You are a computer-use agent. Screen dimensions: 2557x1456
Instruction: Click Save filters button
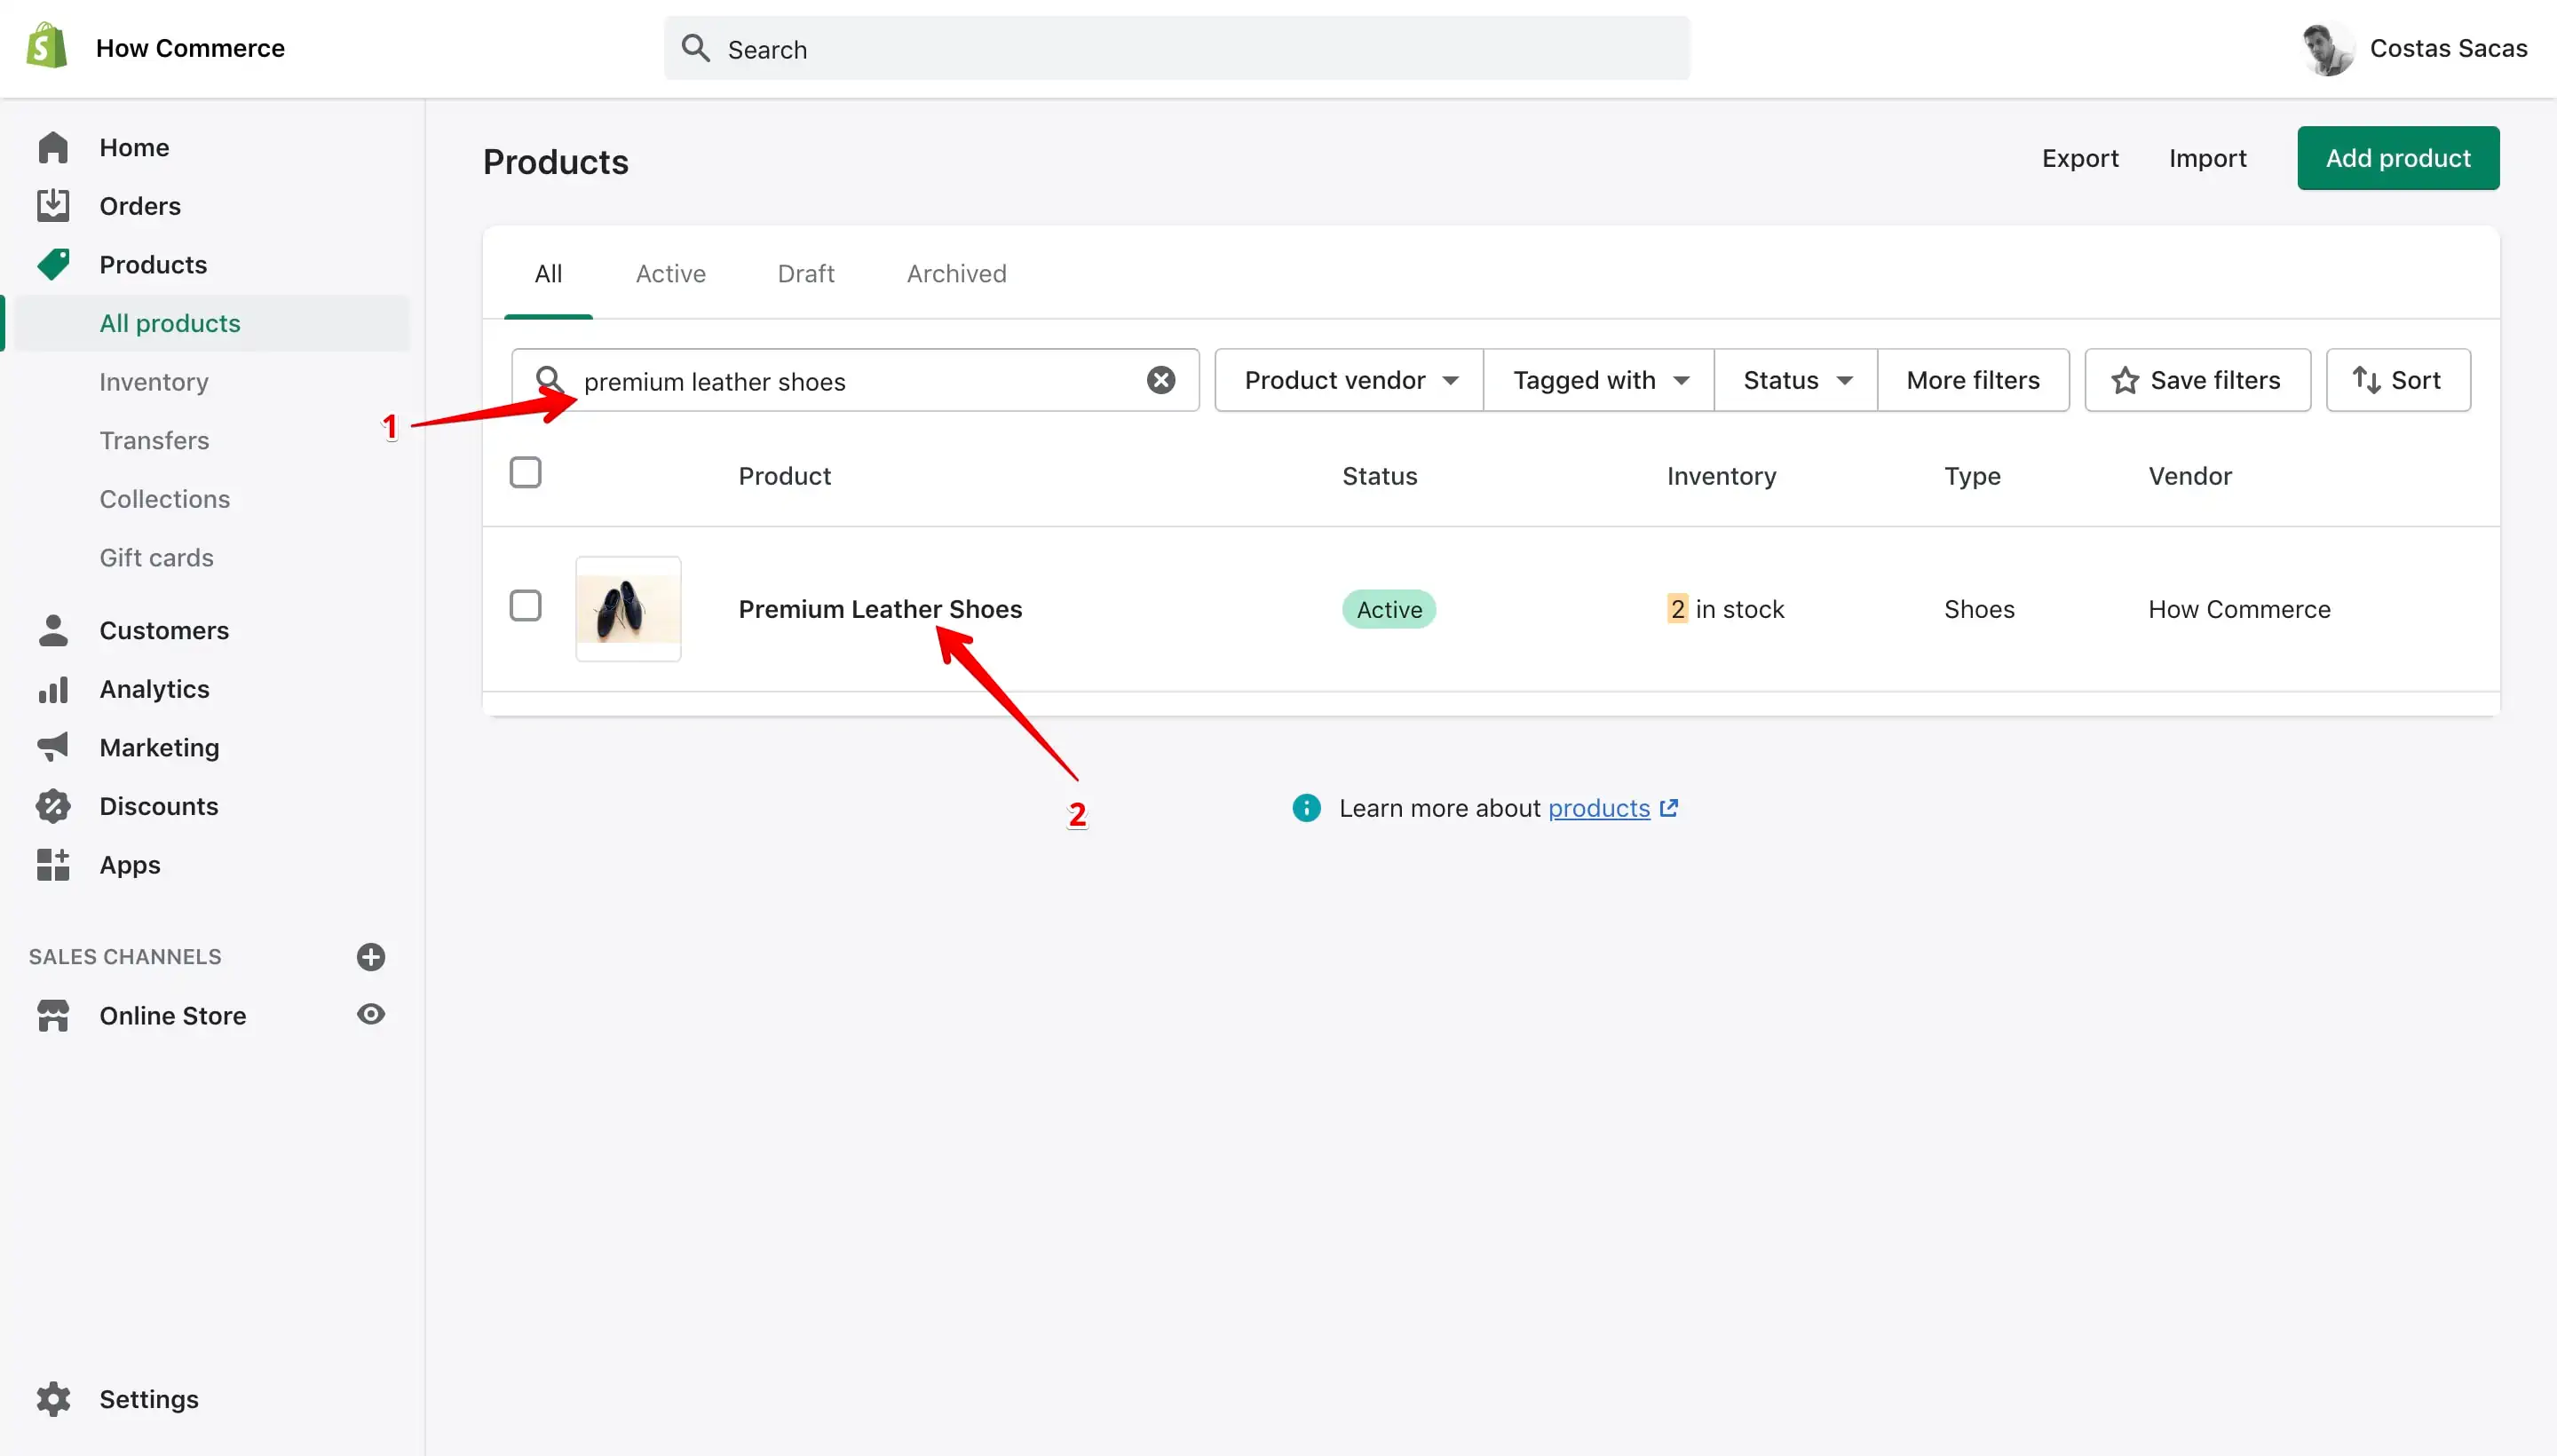2197,380
